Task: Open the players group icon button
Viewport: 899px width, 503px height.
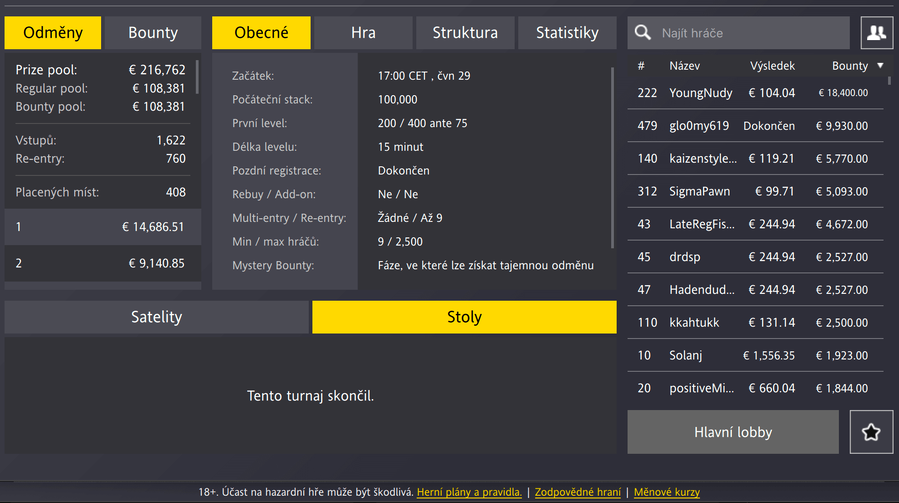Action: [877, 33]
